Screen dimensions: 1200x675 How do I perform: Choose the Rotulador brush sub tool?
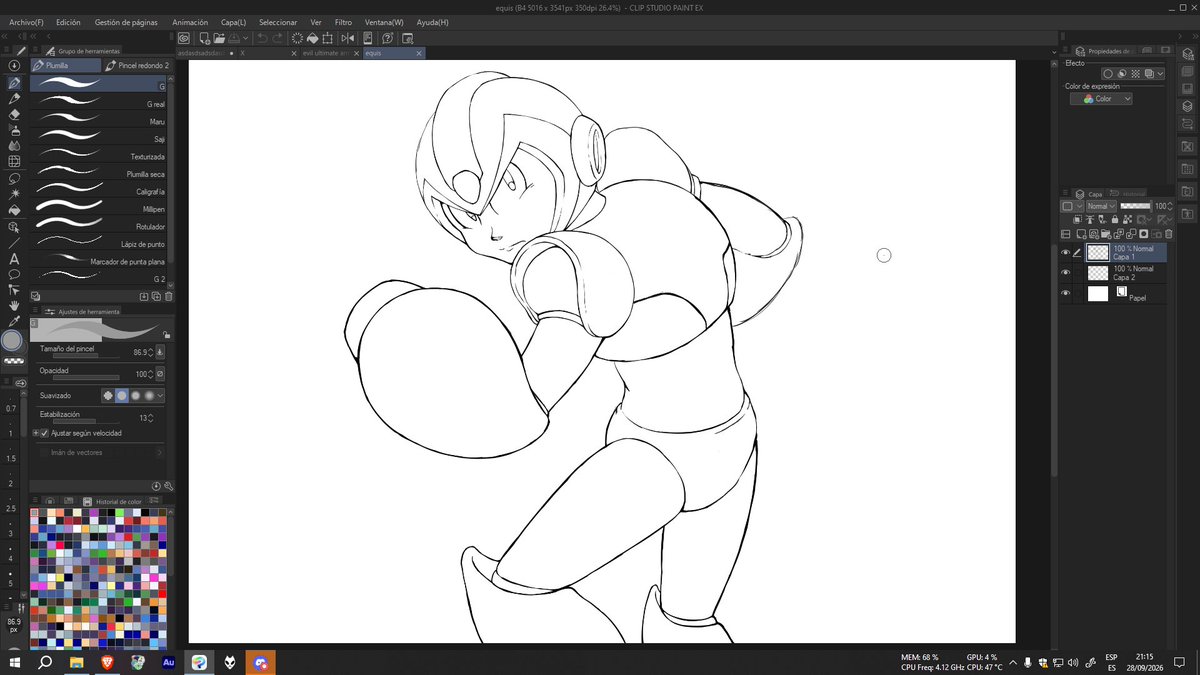(x=100, y=226)
